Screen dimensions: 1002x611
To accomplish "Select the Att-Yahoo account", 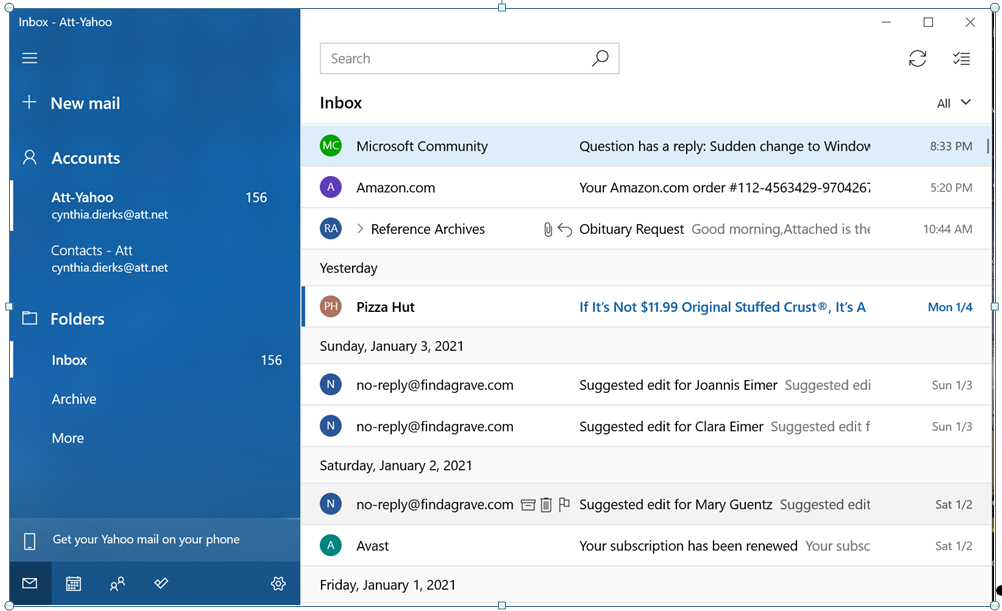I will pyautogui.click(x=155, y=205).
